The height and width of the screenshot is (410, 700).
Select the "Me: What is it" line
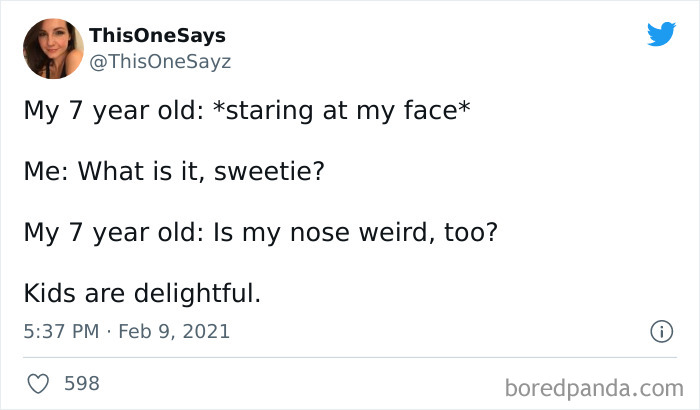coord(106,173)
